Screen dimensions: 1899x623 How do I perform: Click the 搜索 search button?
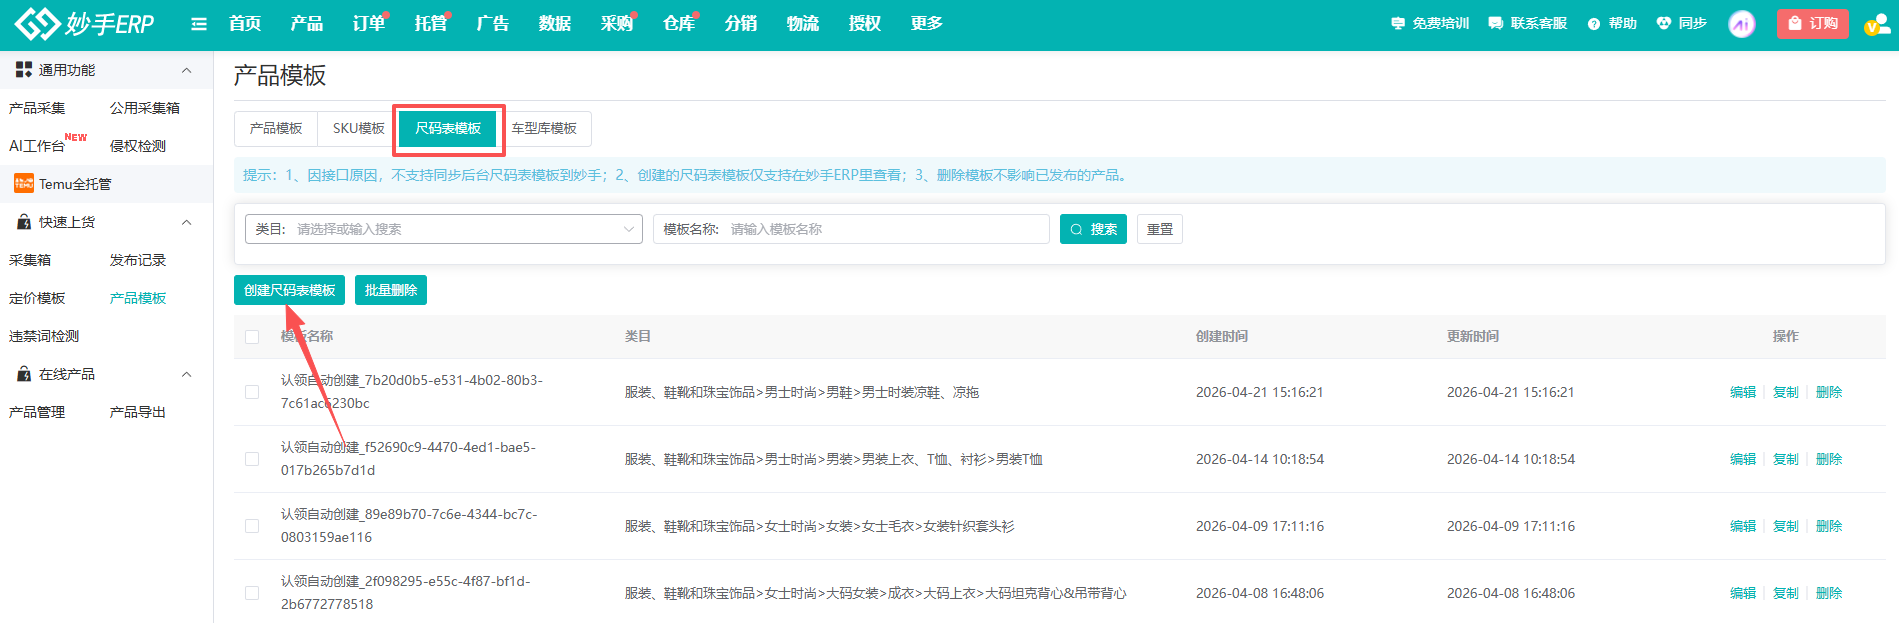[x=1093, y=229]
